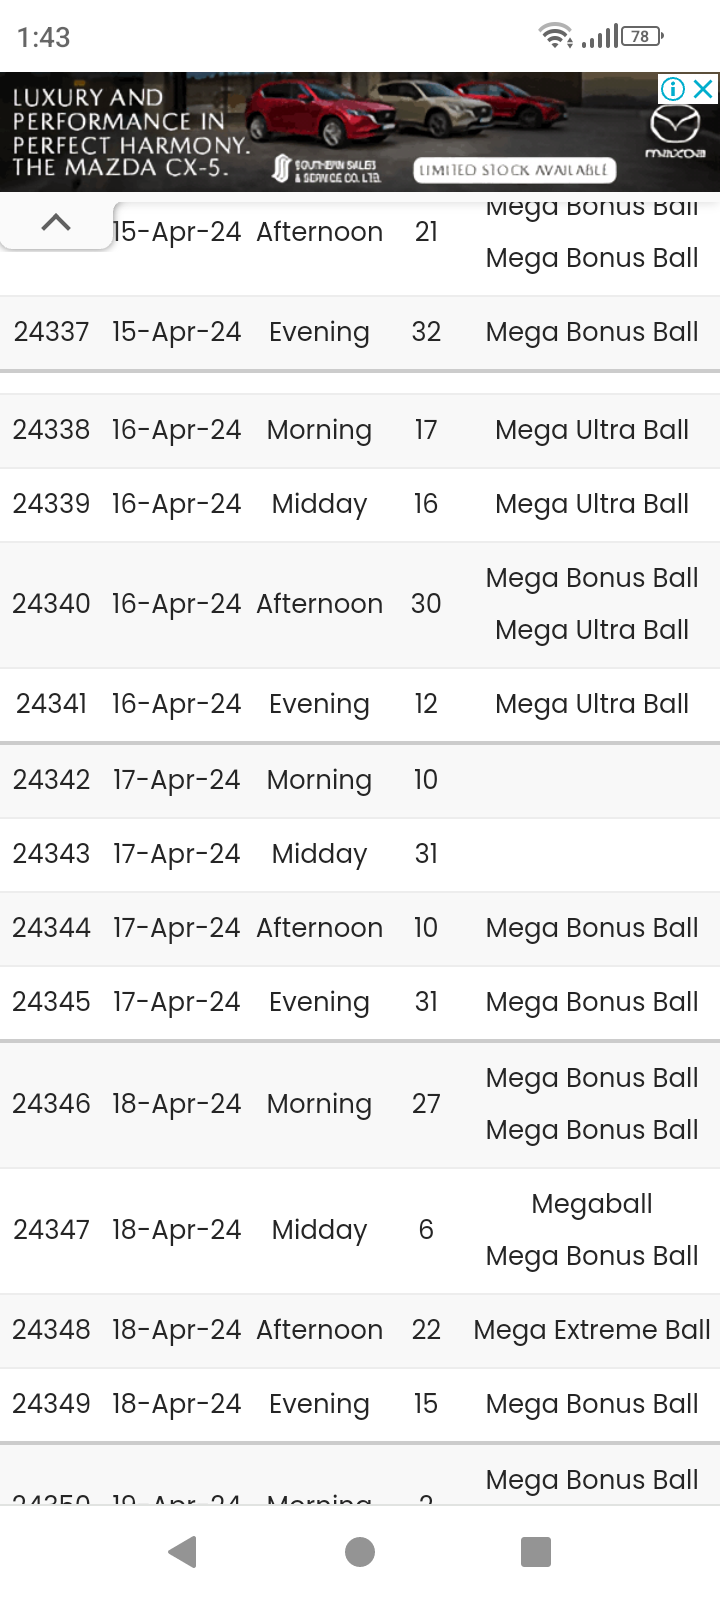Tap the Wi-Fi status icon
The image size is (720, 1600).
tap(555, 37)
